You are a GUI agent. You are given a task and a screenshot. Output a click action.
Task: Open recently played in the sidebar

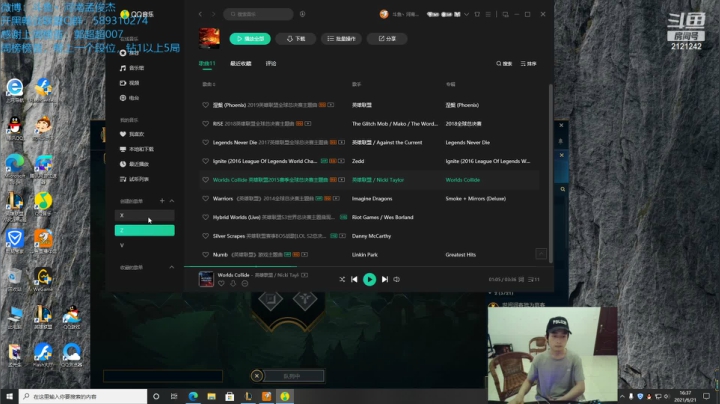pyautogui.click(x=135, y=164)
